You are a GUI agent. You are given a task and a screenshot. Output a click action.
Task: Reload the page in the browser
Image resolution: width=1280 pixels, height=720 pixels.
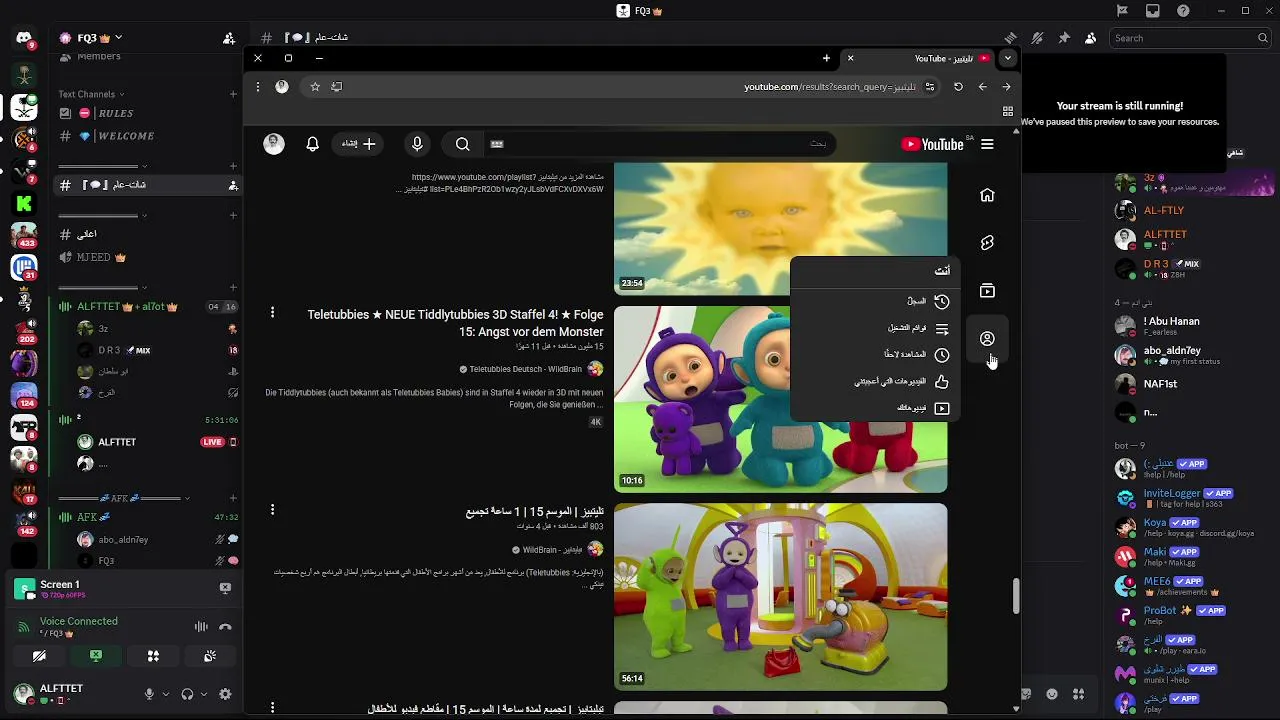tap(958, 87)
